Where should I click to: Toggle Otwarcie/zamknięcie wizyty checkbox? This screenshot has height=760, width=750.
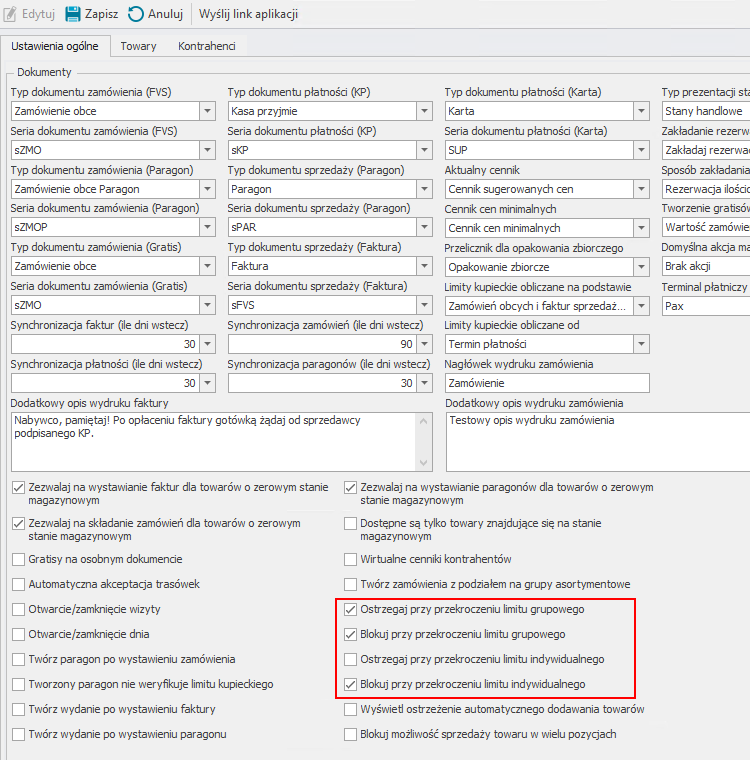19,609
